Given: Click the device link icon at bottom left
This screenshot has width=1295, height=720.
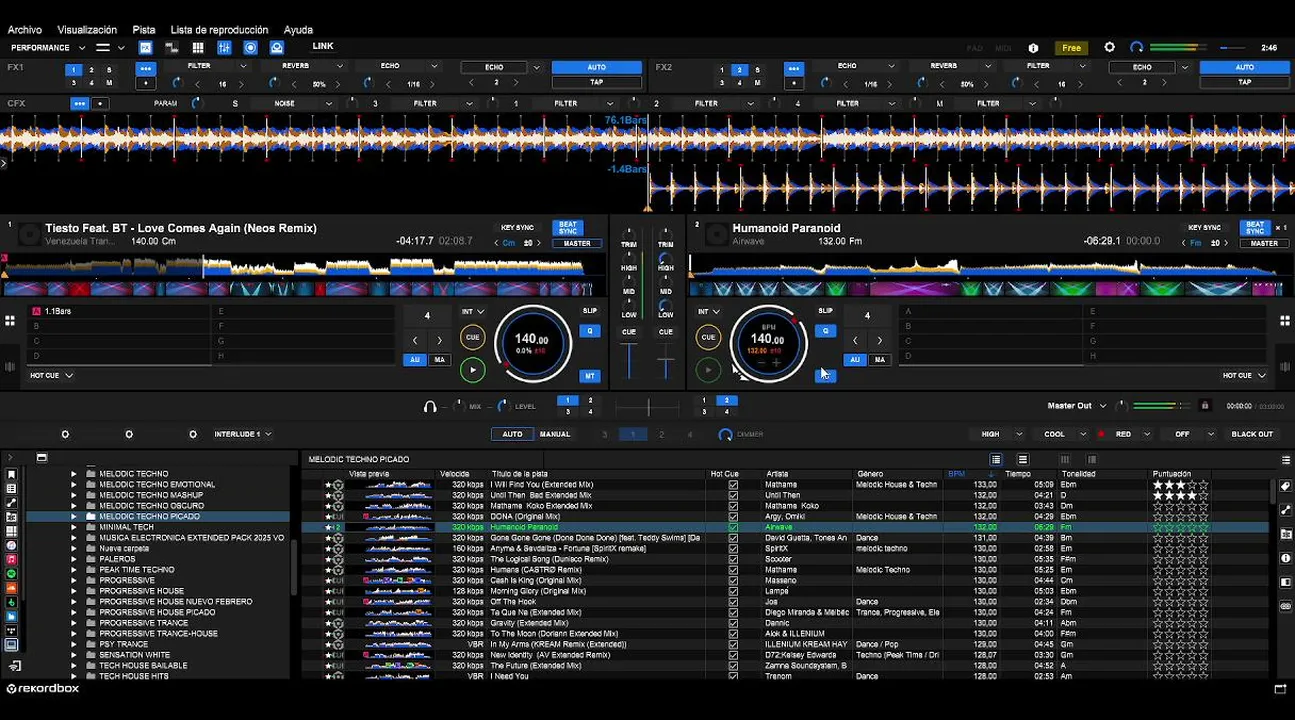Looking at the screenshot, I should point(15,666).
